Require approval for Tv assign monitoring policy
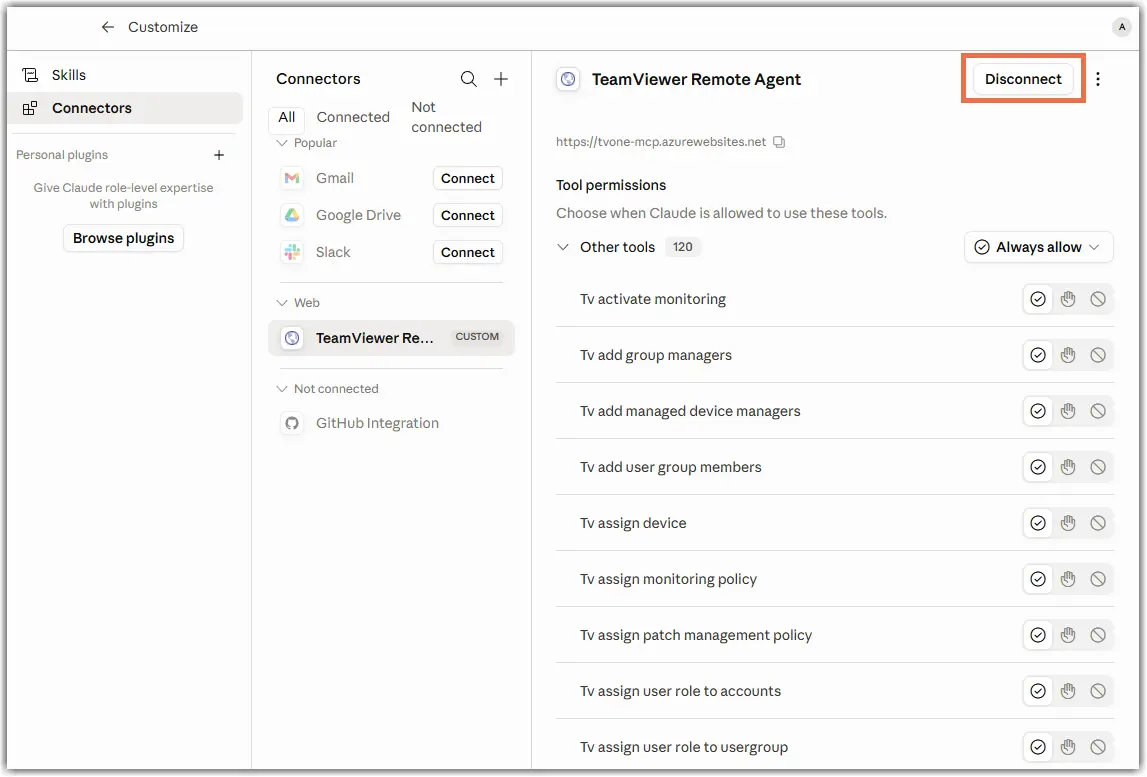1147x777 pixels. click(x=1068, y=579)
